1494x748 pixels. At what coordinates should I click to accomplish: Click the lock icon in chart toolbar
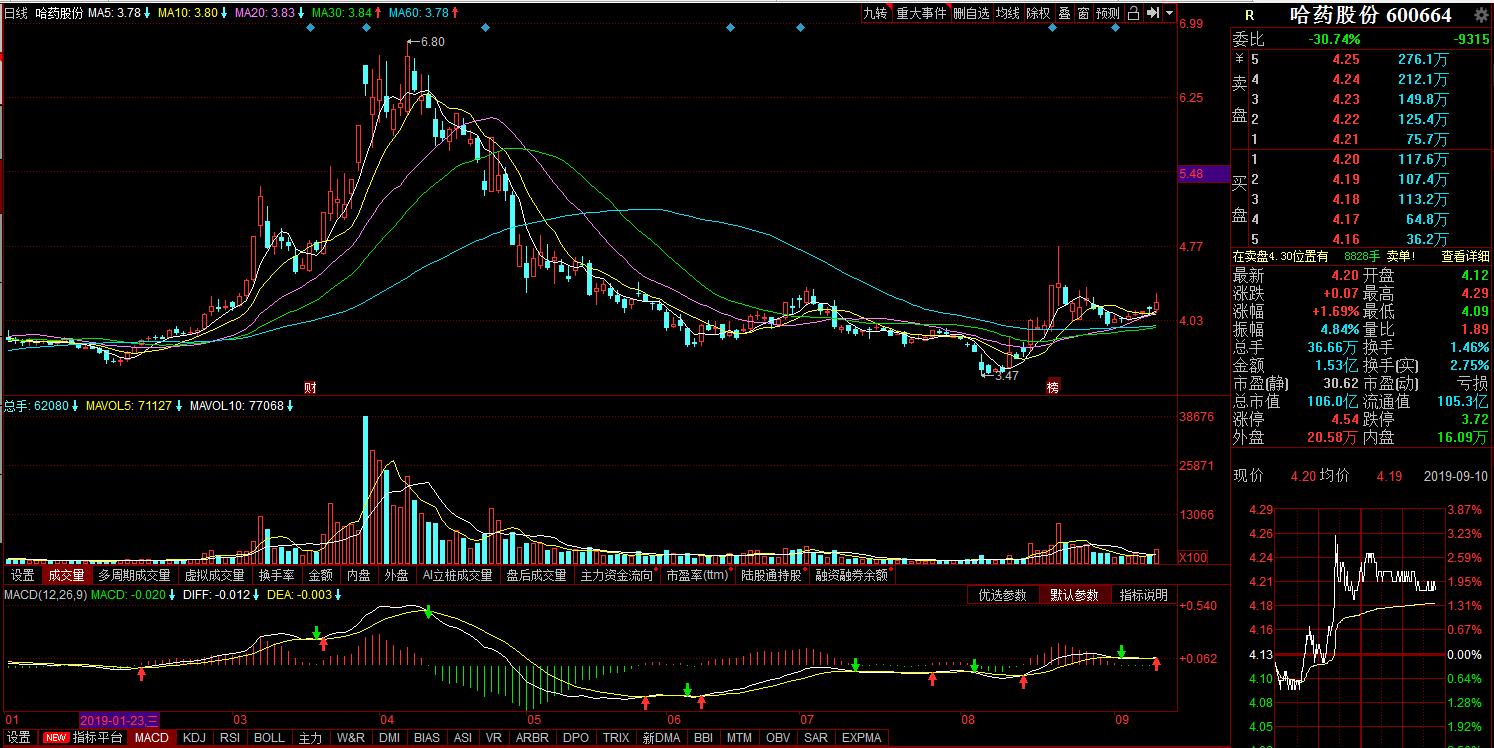[1133, 13]
